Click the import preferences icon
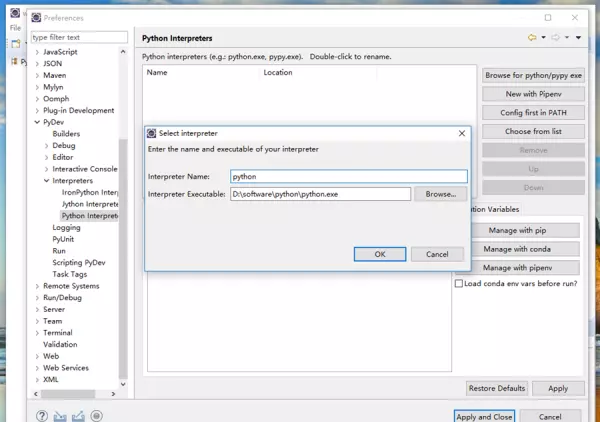Screen dimensions: 600x422 pyautogui.click(x=60, y=416)
